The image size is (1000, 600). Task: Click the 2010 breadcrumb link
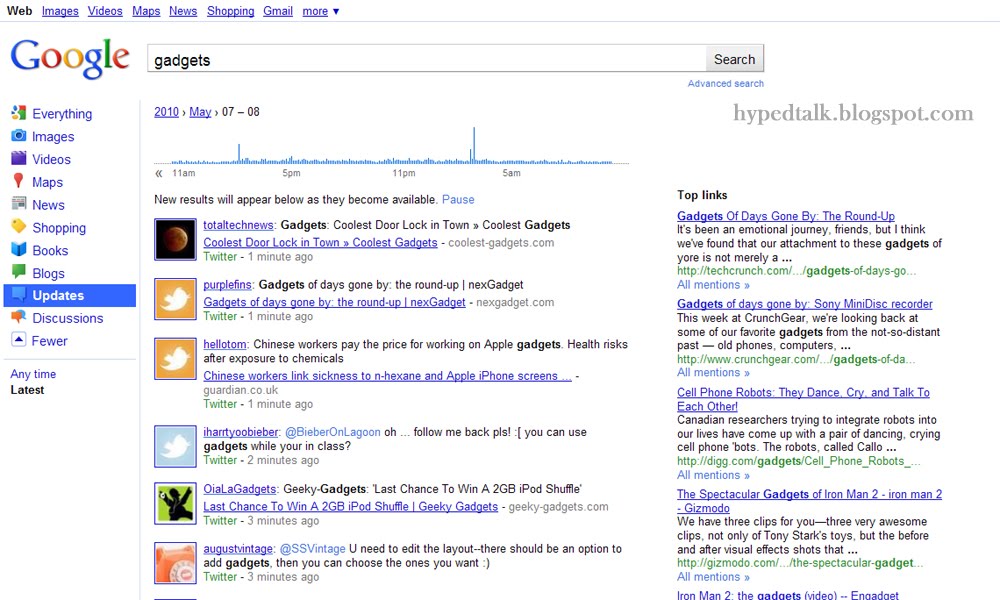click(x=166, y=112)
